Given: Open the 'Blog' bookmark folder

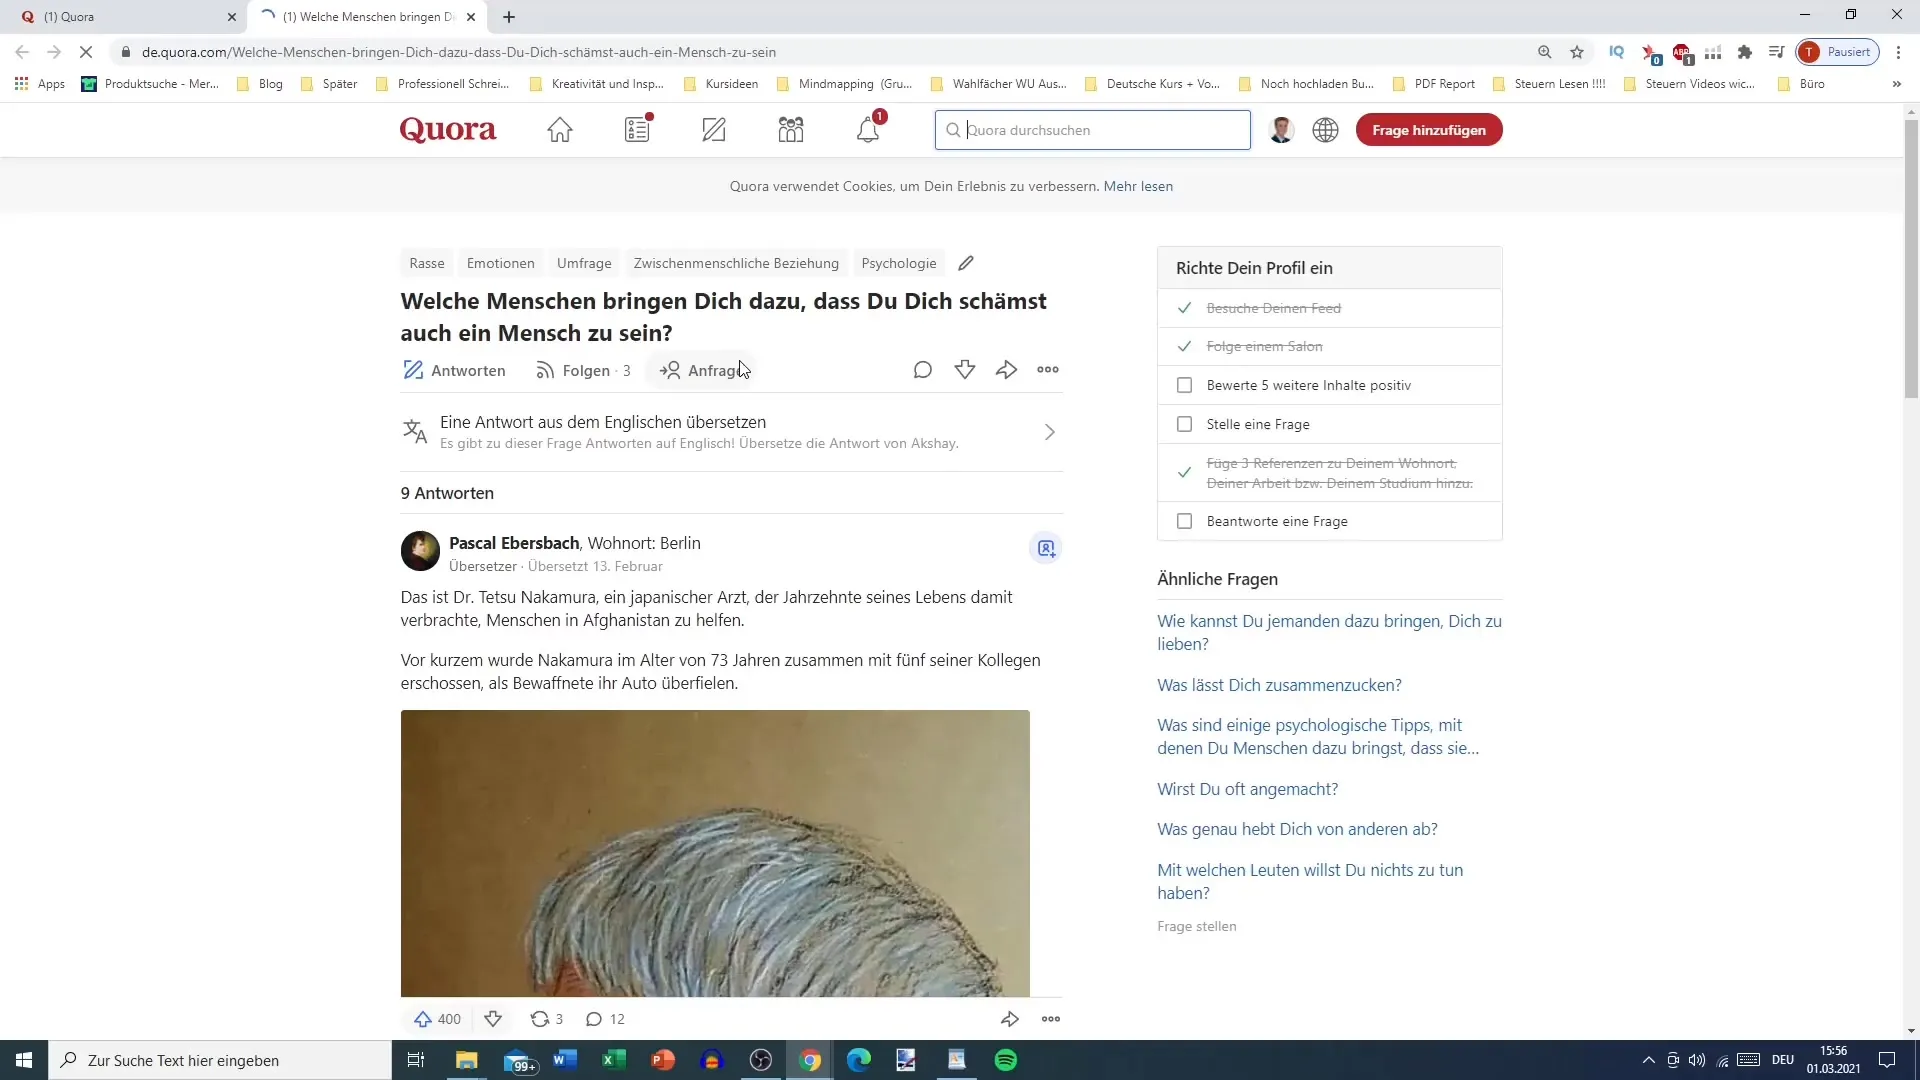Looking at the screenshot, I should point(260,84).
